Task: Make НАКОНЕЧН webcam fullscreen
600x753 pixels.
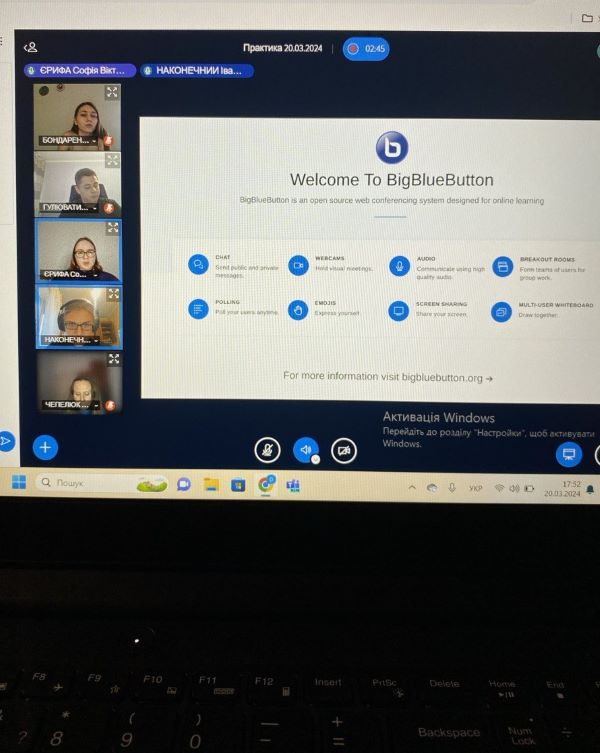Action: (x=113, y=294)
